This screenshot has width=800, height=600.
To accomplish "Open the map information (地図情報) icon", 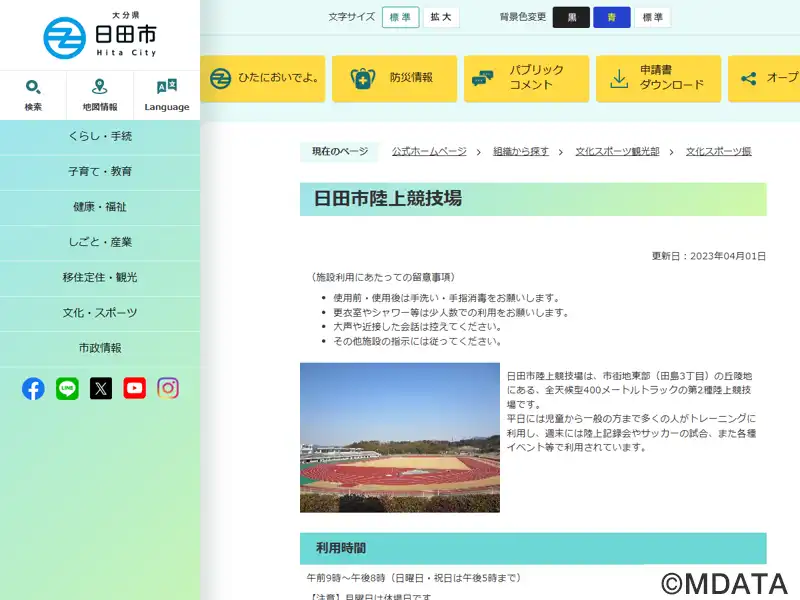I will pos(100,95).
